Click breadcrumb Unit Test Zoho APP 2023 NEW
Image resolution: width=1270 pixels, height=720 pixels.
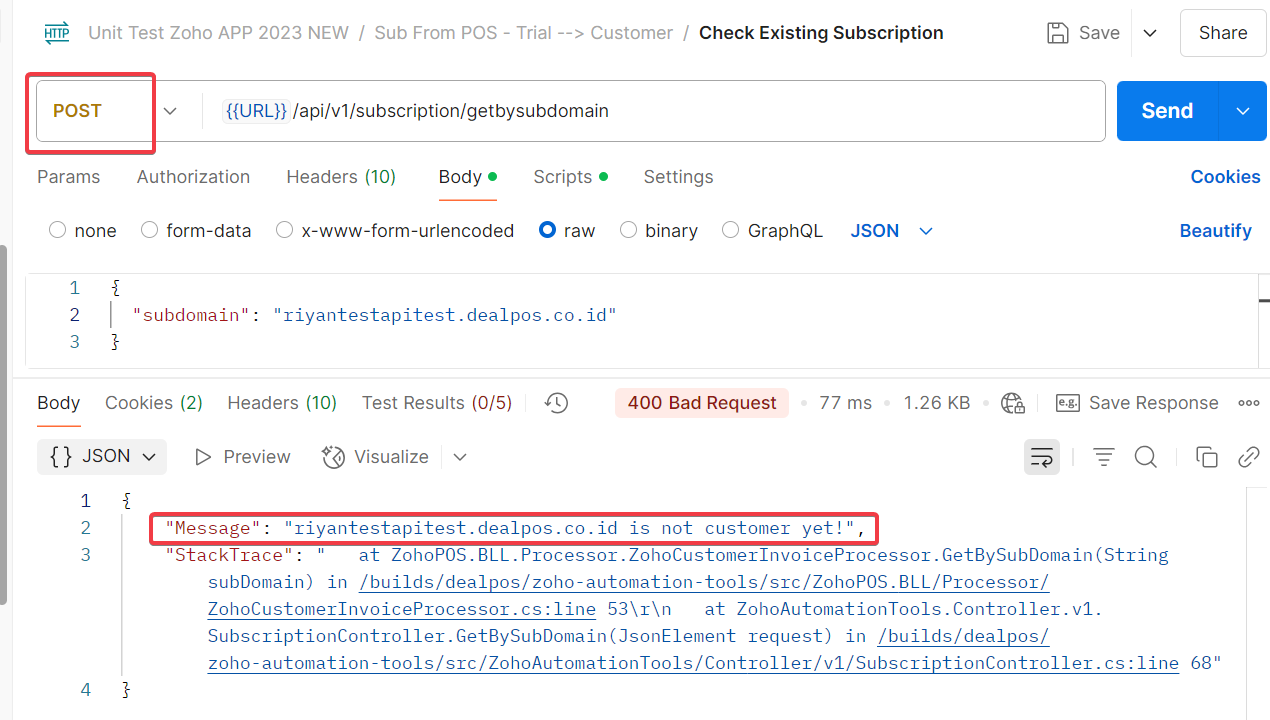(218, 33)
